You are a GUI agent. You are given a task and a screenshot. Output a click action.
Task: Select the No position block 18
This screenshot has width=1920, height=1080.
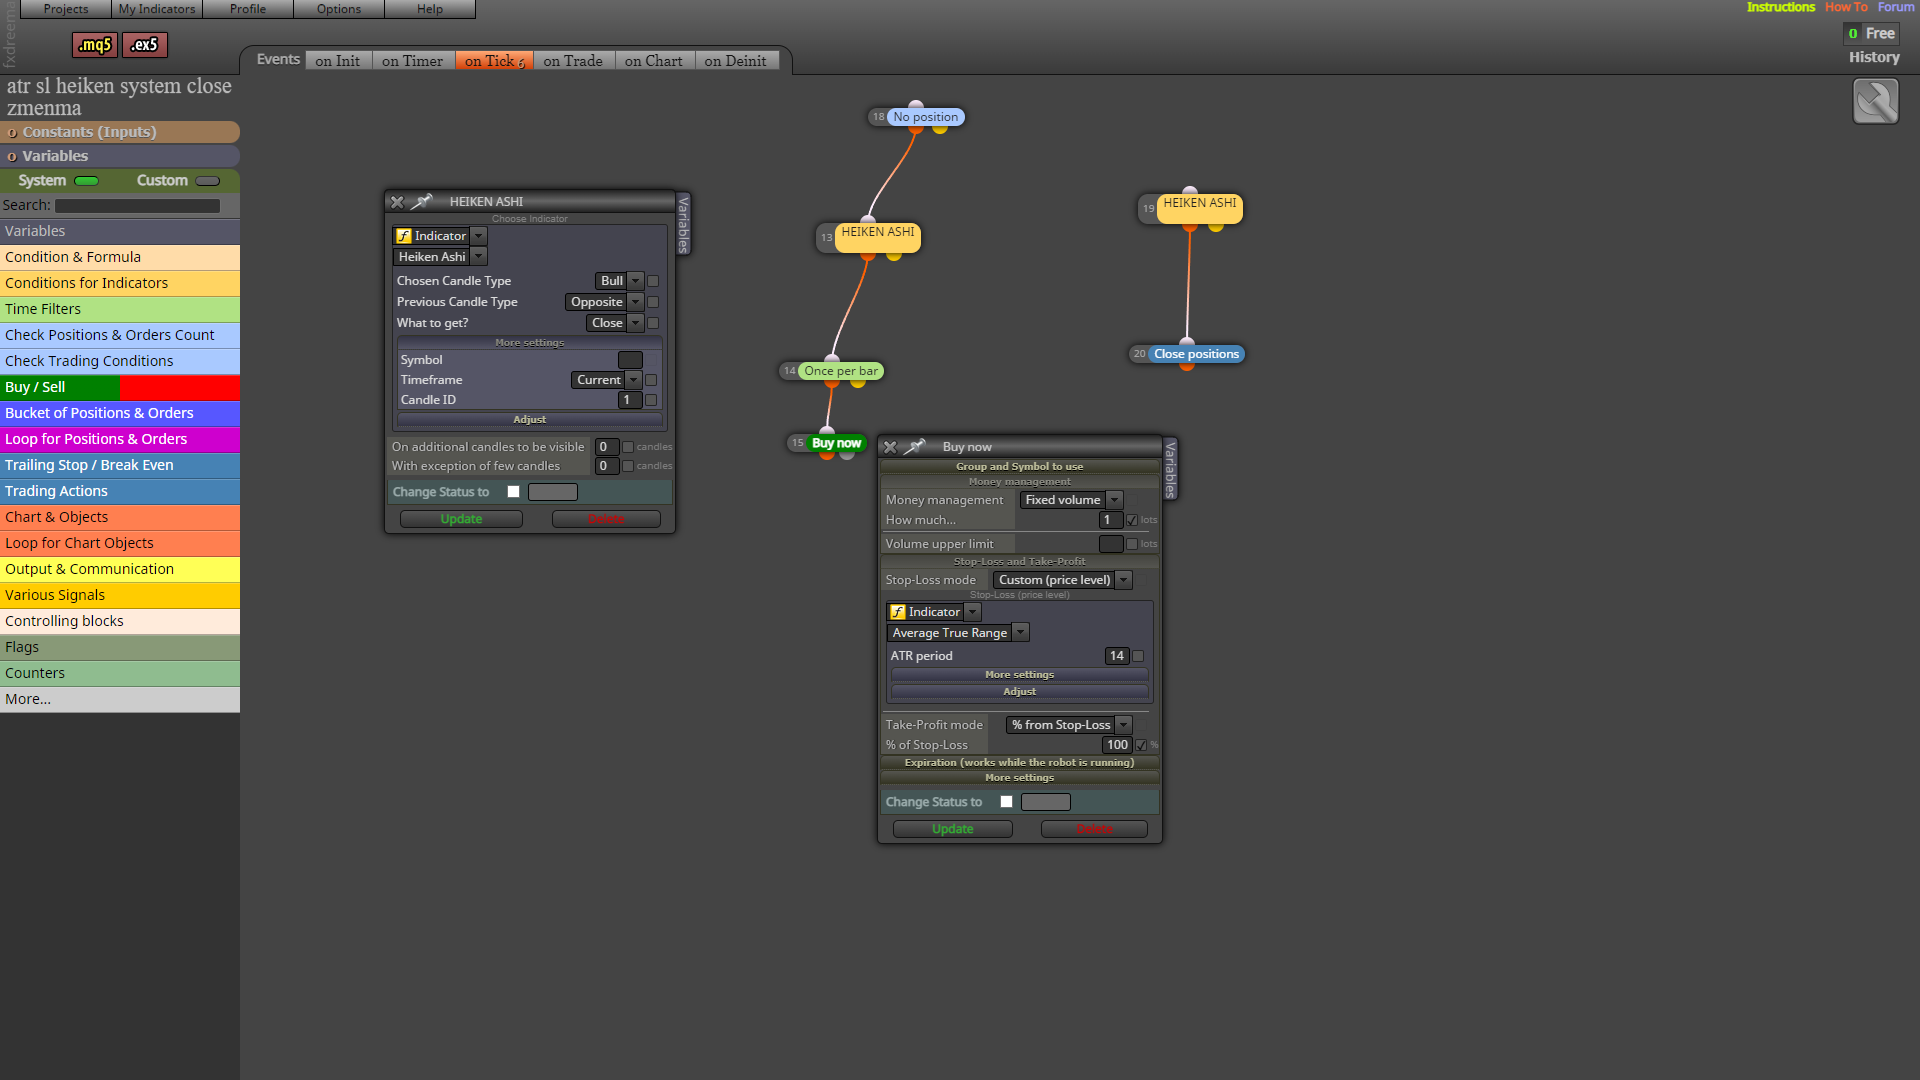pyautogui.click(x=927, y=117)
